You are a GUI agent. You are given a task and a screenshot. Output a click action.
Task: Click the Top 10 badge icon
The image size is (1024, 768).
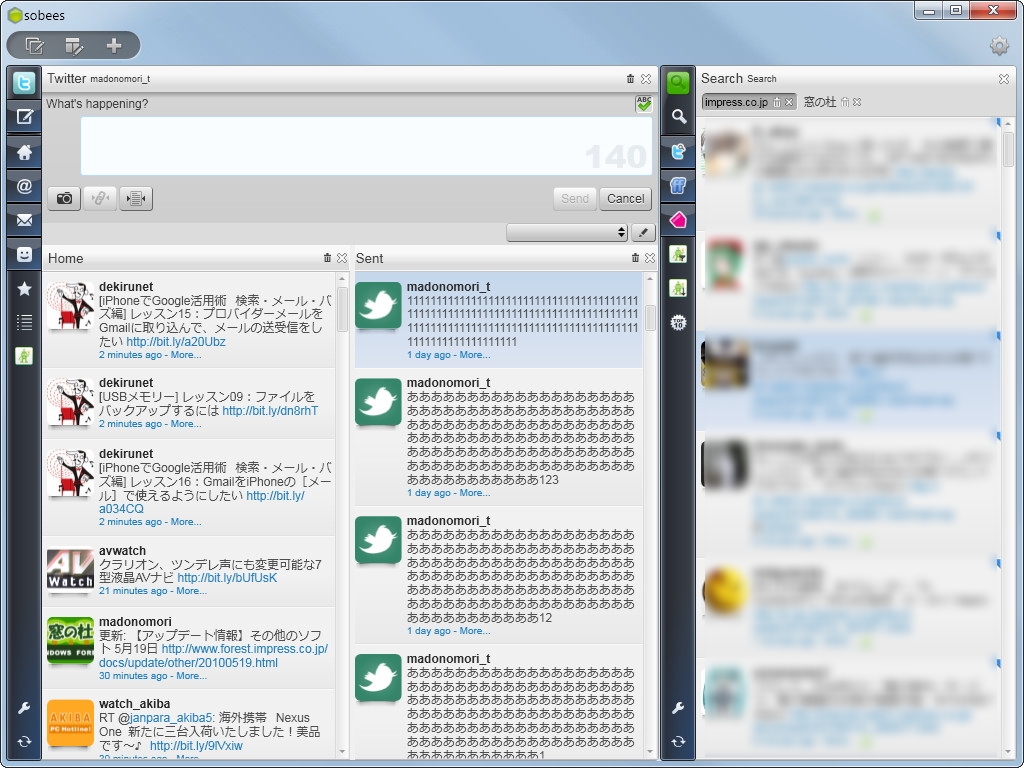678,322
